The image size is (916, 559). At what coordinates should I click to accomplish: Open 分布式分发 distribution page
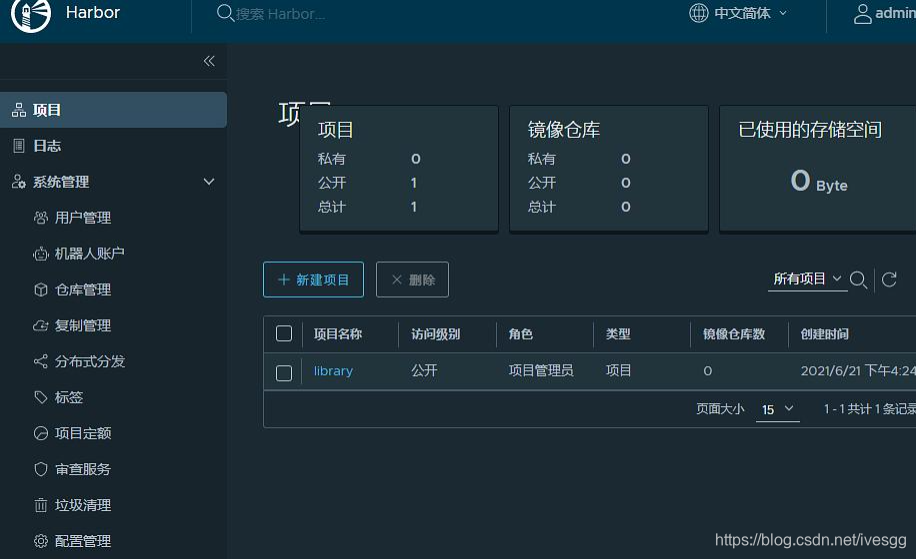point(90,362)
